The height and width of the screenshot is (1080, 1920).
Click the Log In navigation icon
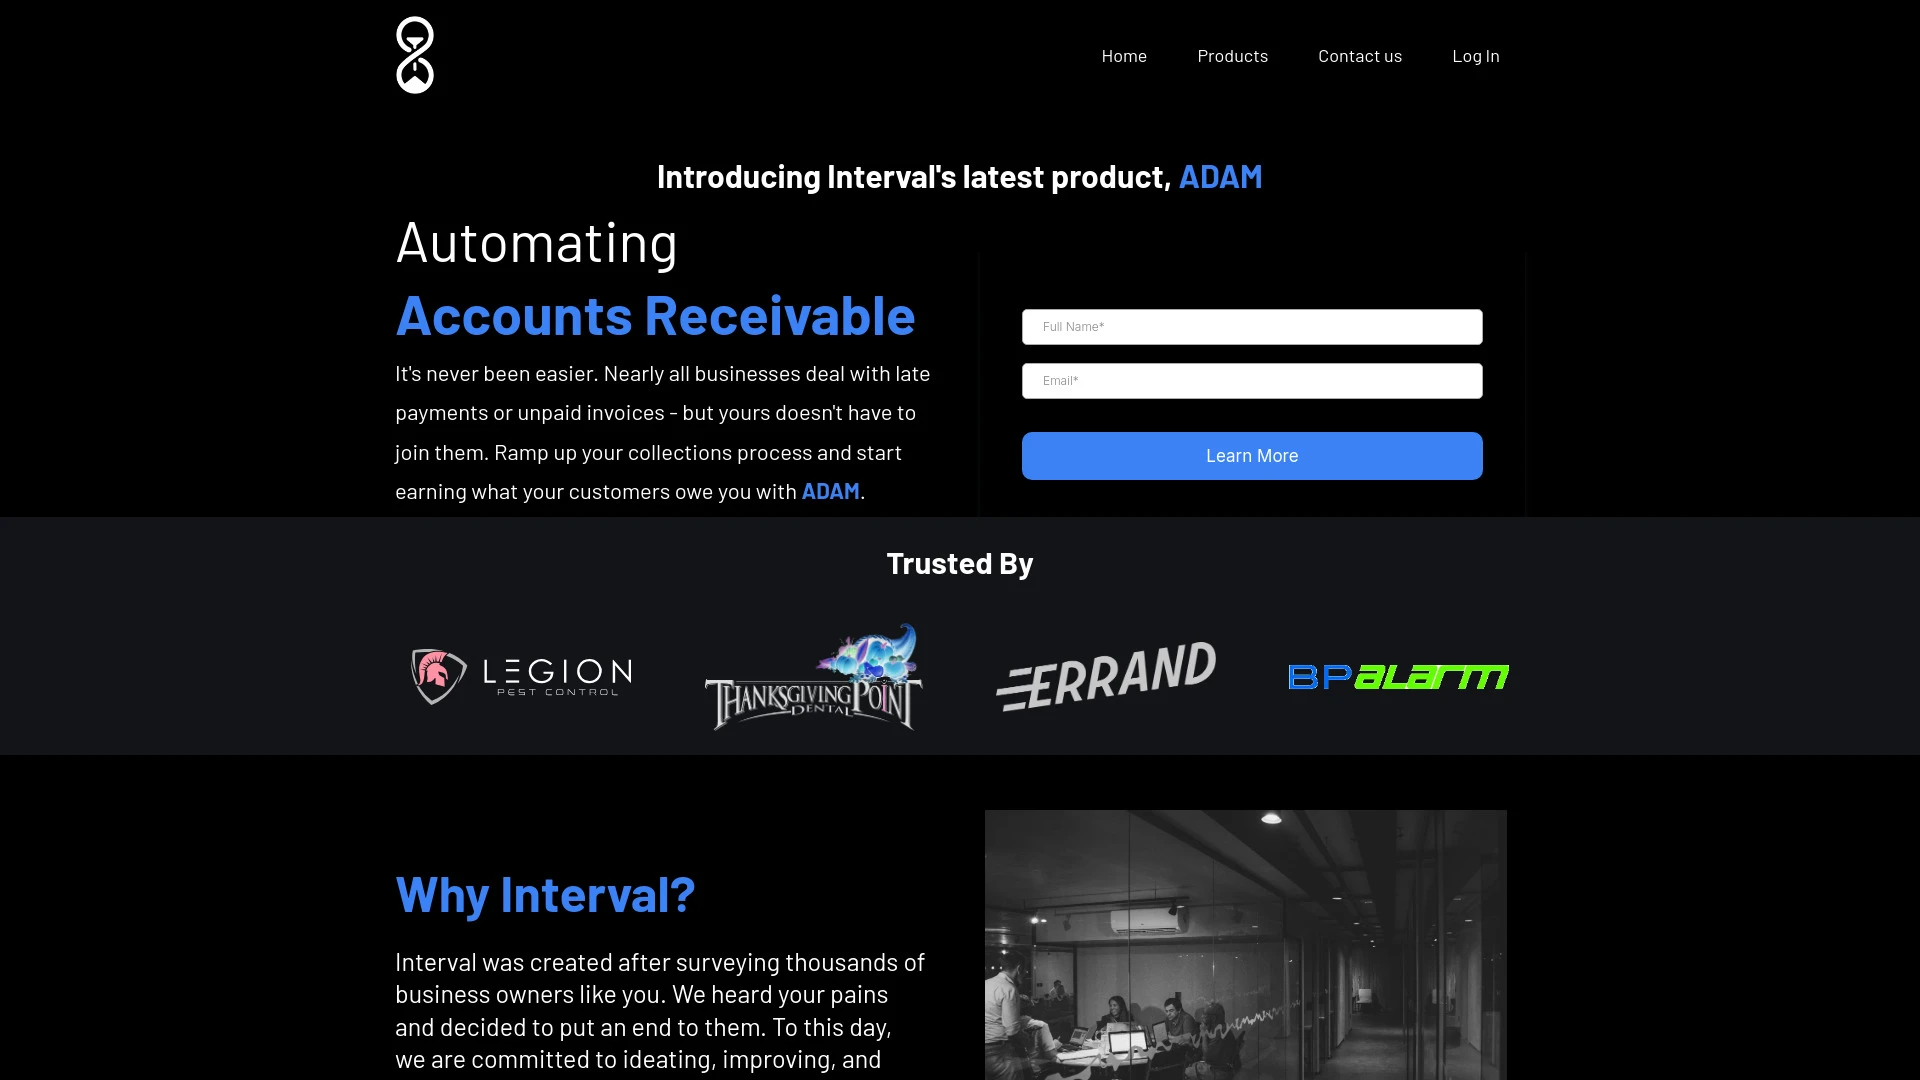1476,55
